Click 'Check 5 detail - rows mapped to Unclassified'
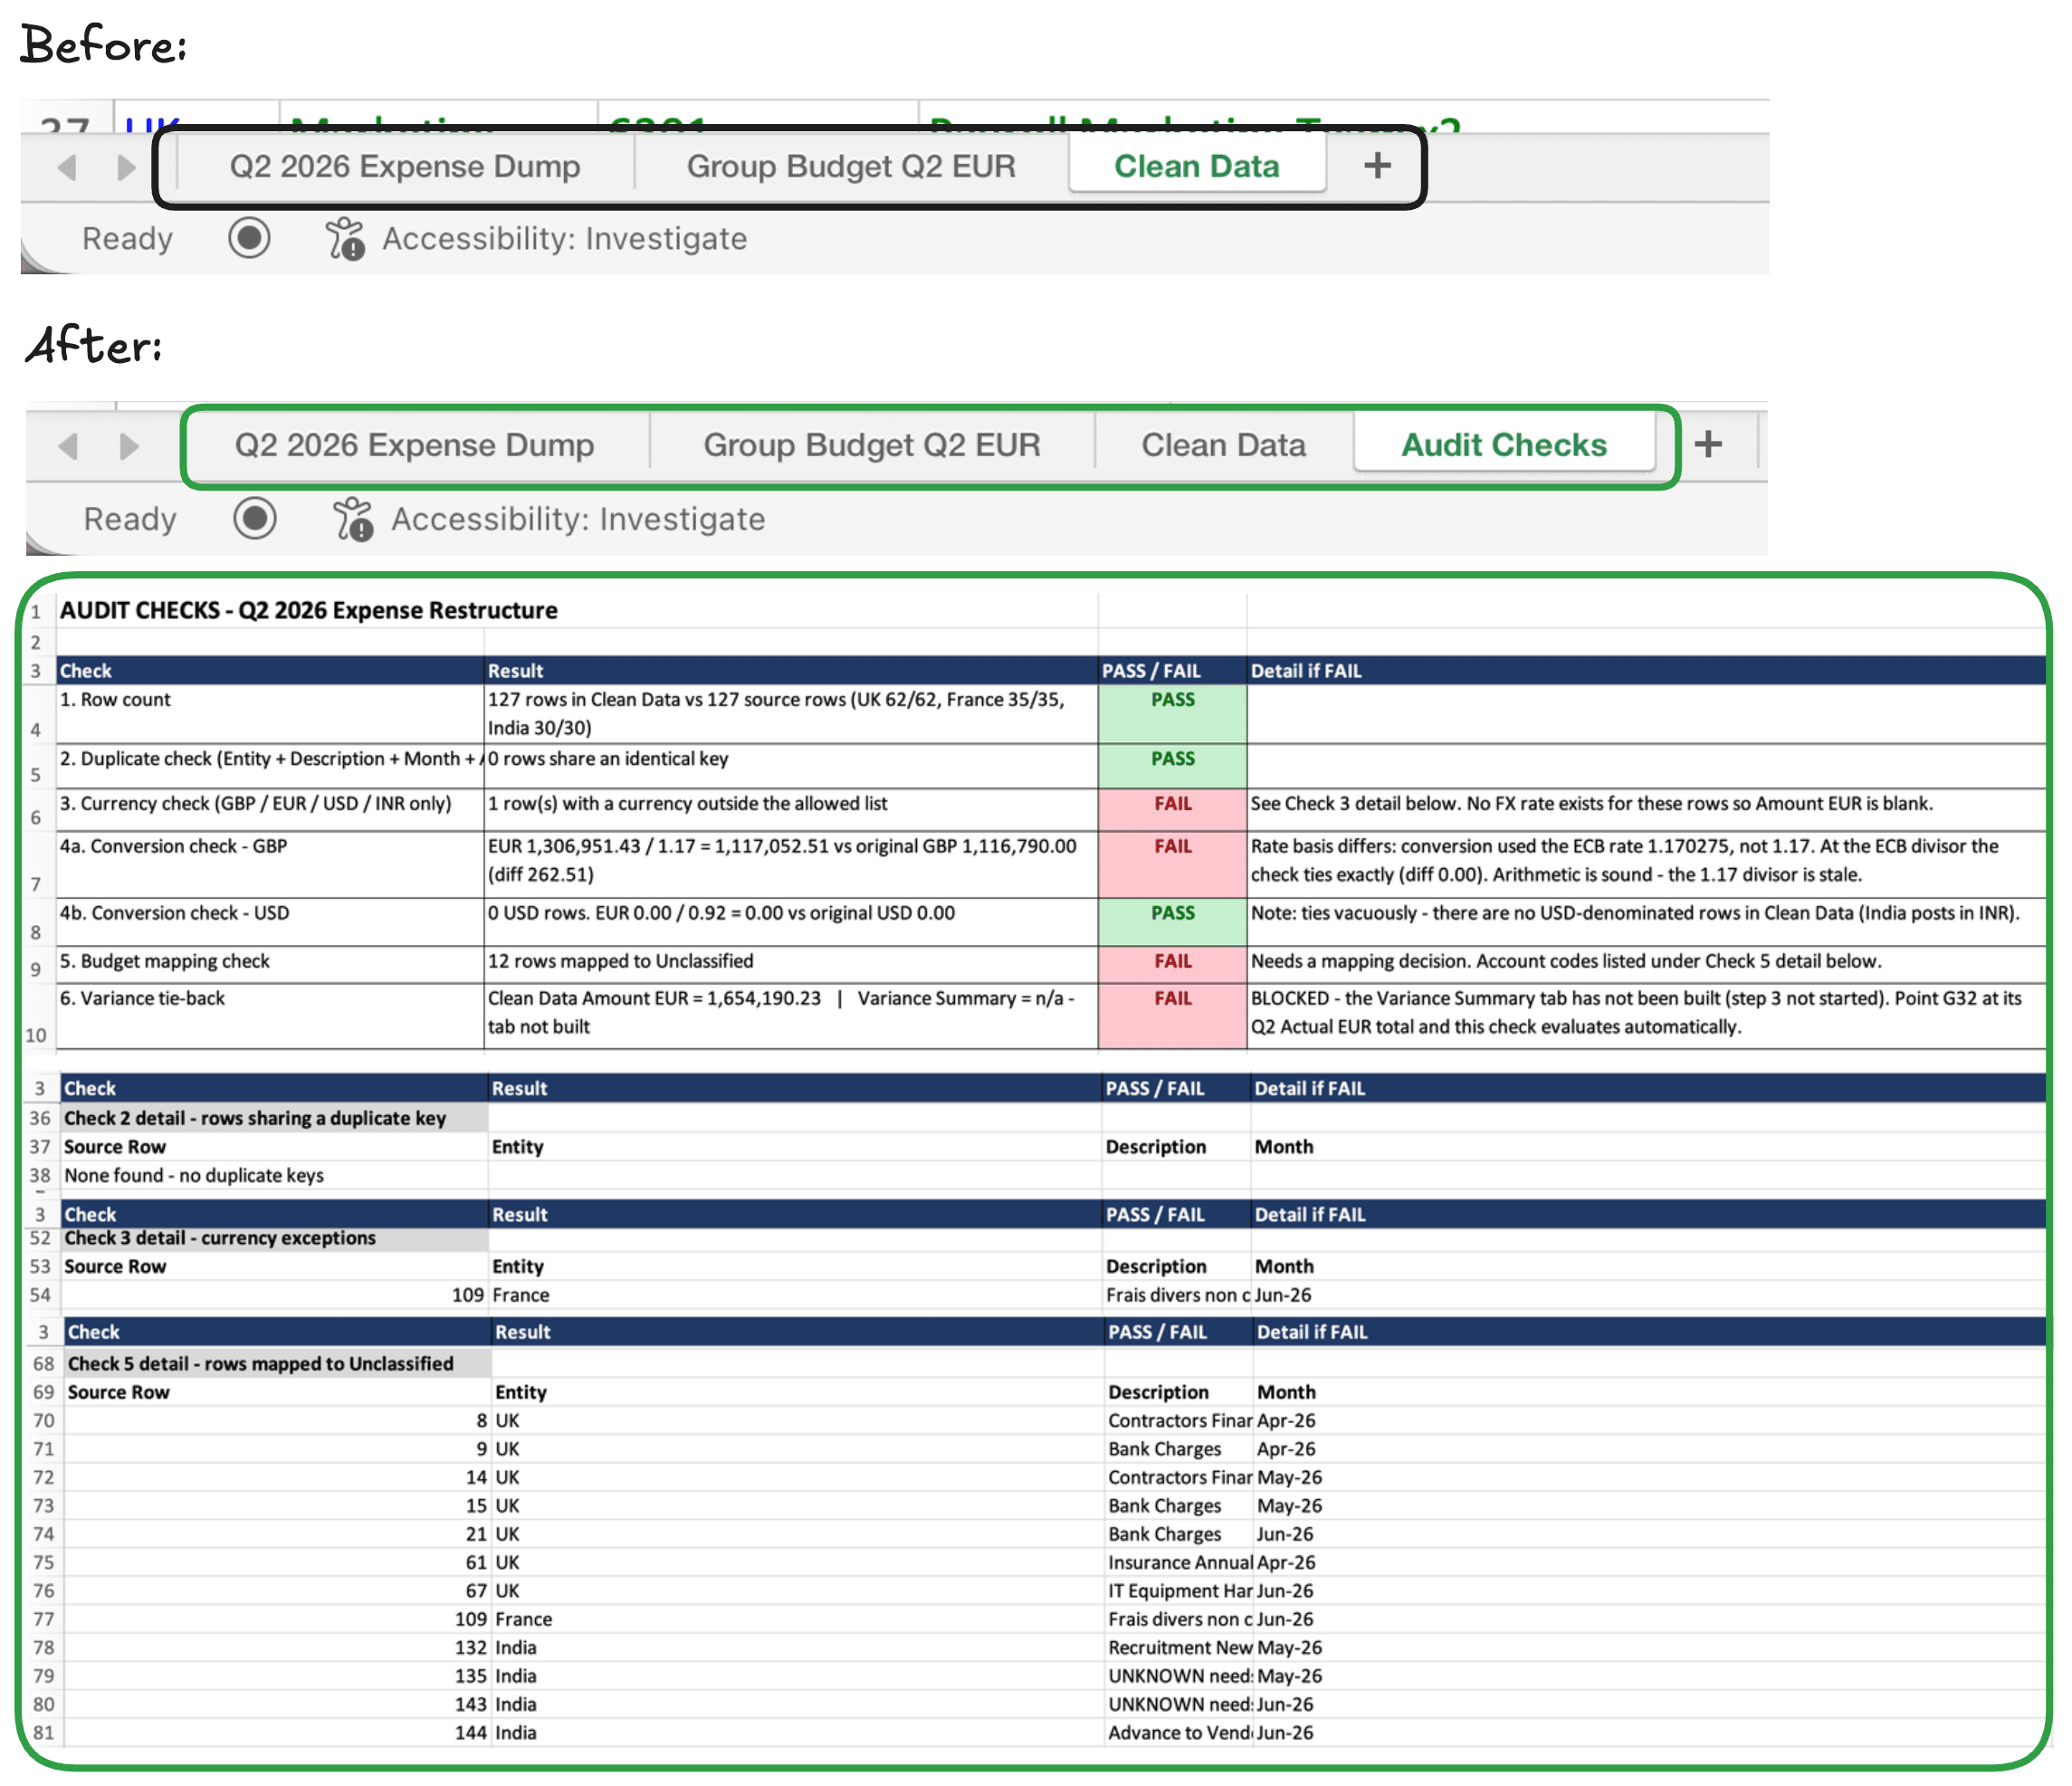Viewport: 2072px width, 1786px height. pyautogui.click(x=277, y=1363)
